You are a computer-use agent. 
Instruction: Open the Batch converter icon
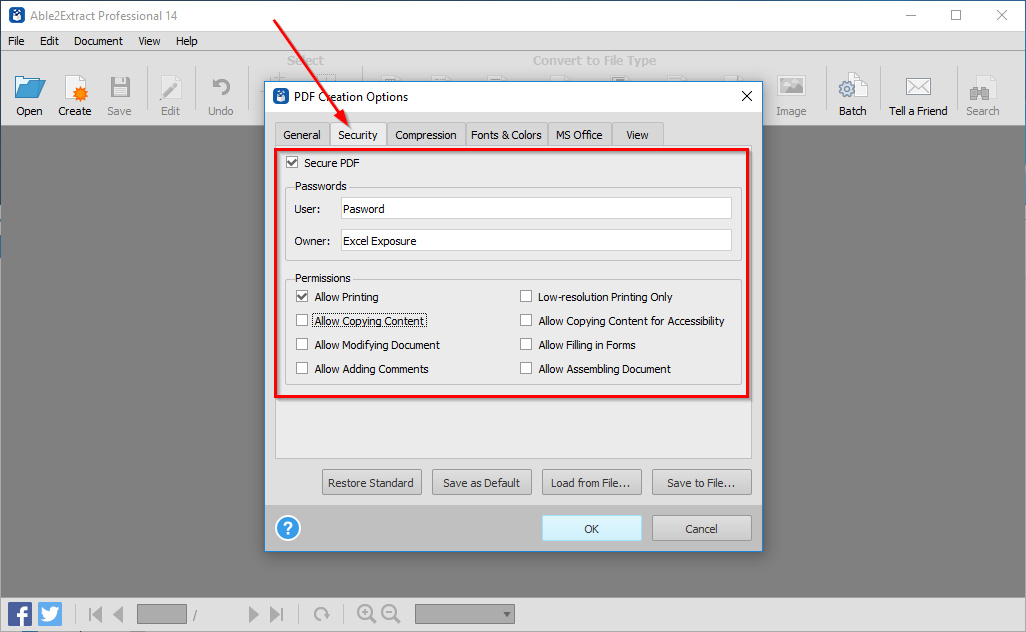pos(853,87)
